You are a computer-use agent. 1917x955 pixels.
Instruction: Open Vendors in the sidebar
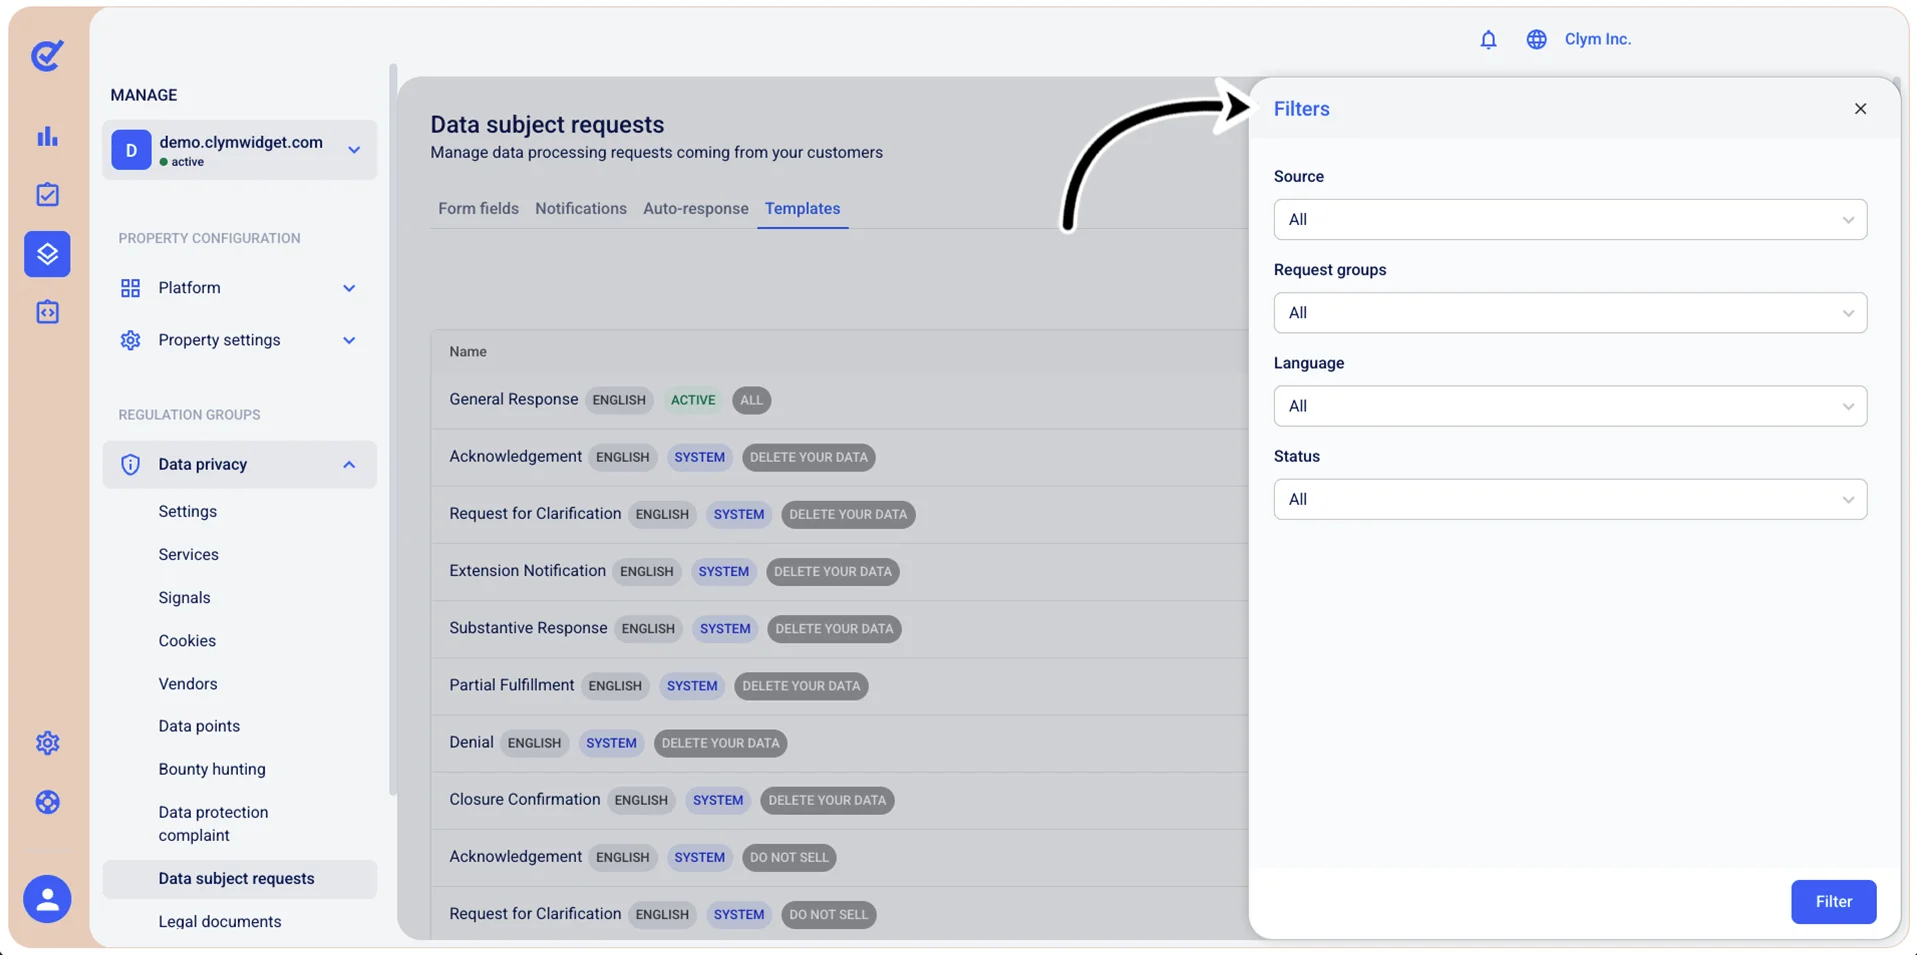187,683
